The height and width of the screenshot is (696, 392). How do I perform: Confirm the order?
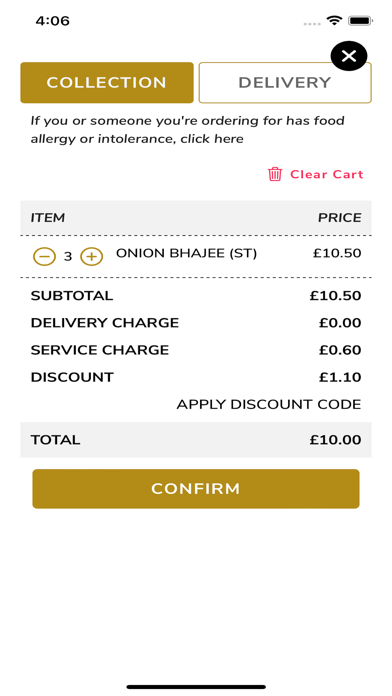[196, 489]
